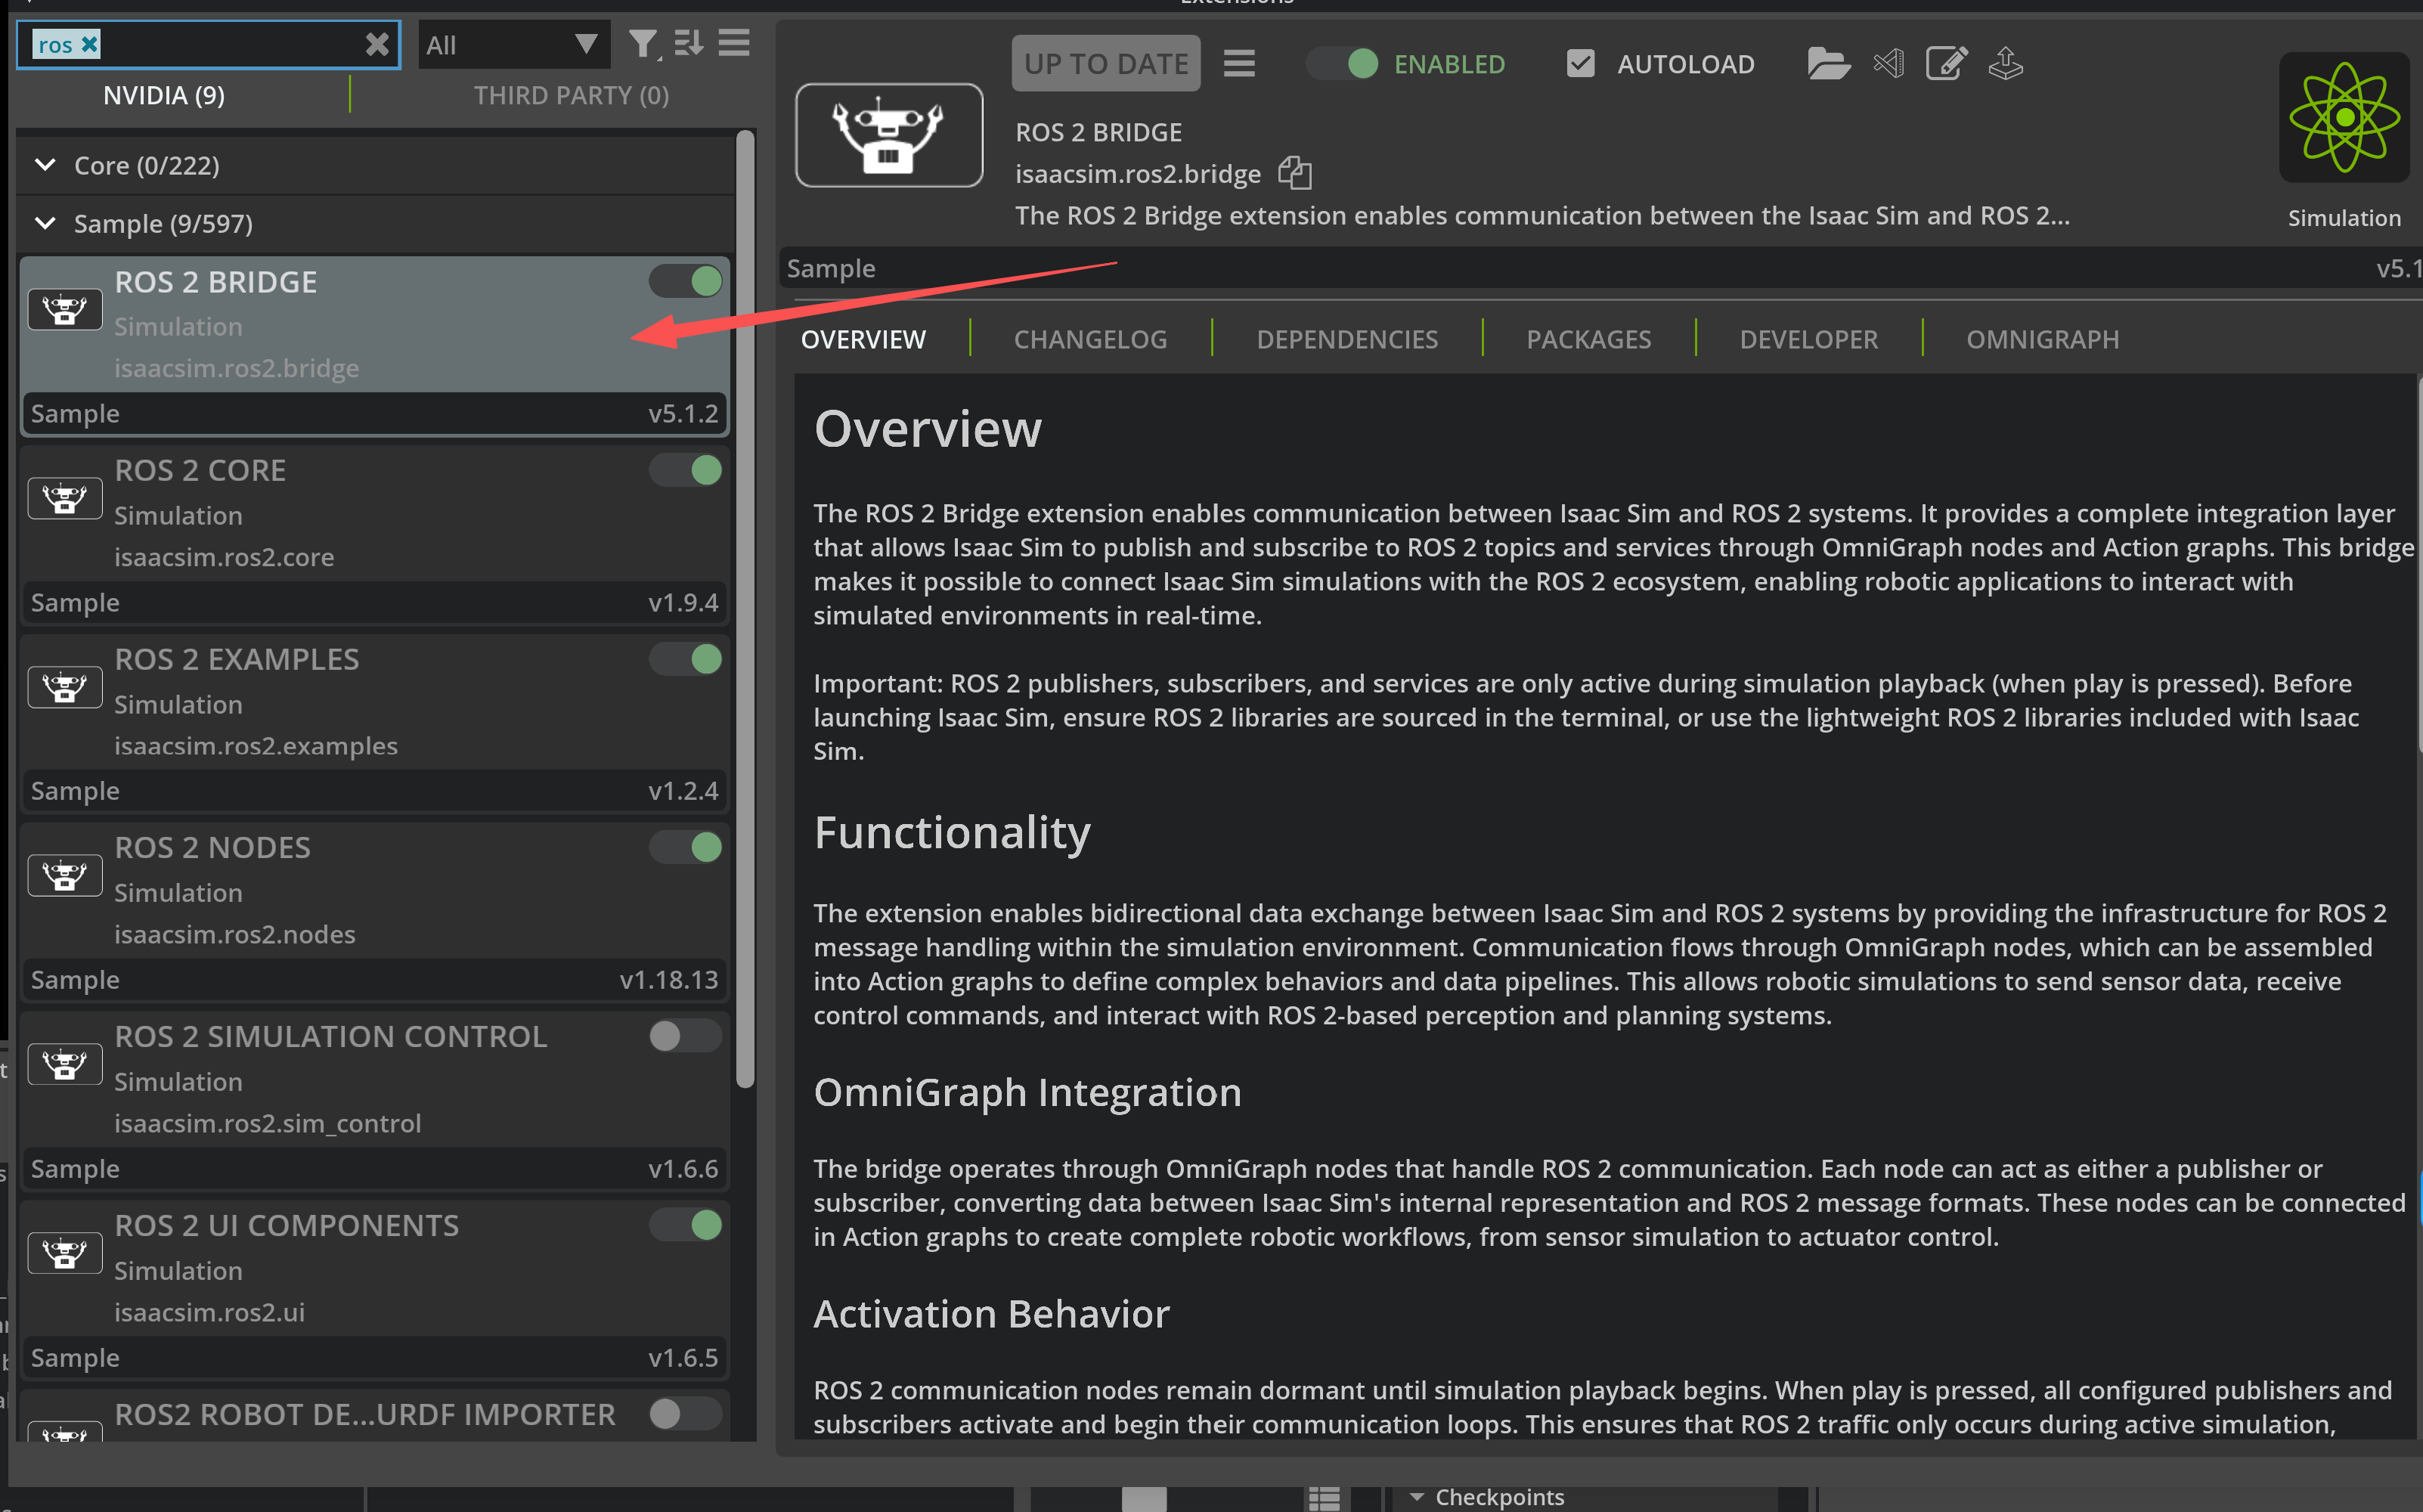Select the ROS 2 NODES extension entry
Image resolution: width=2423 pixels, height=1512 pixels.
(x=375, y=913)
